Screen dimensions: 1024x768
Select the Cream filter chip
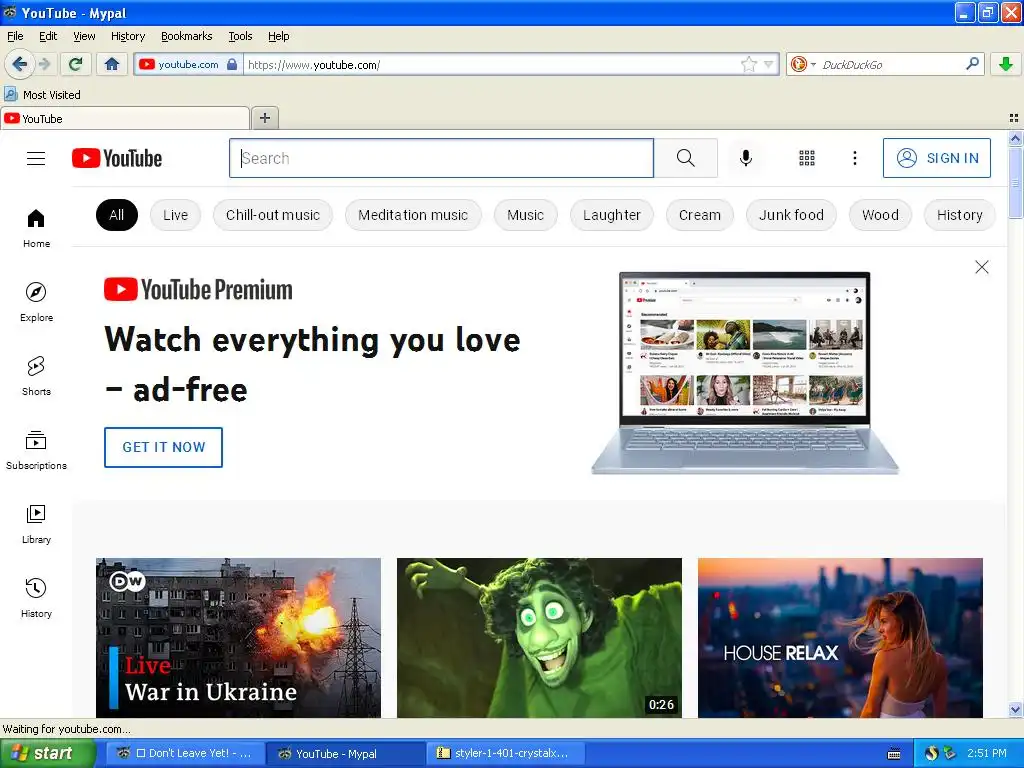point(699,215)
